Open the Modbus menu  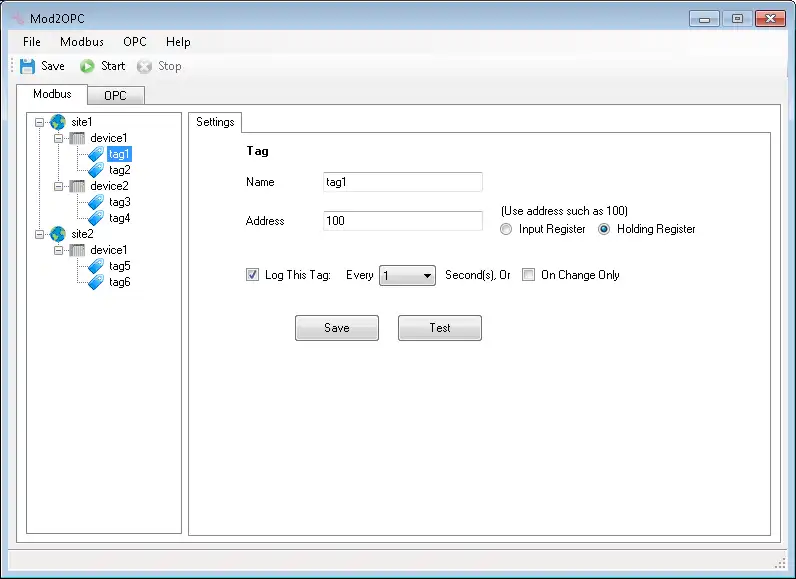click(x=82, y=42)
